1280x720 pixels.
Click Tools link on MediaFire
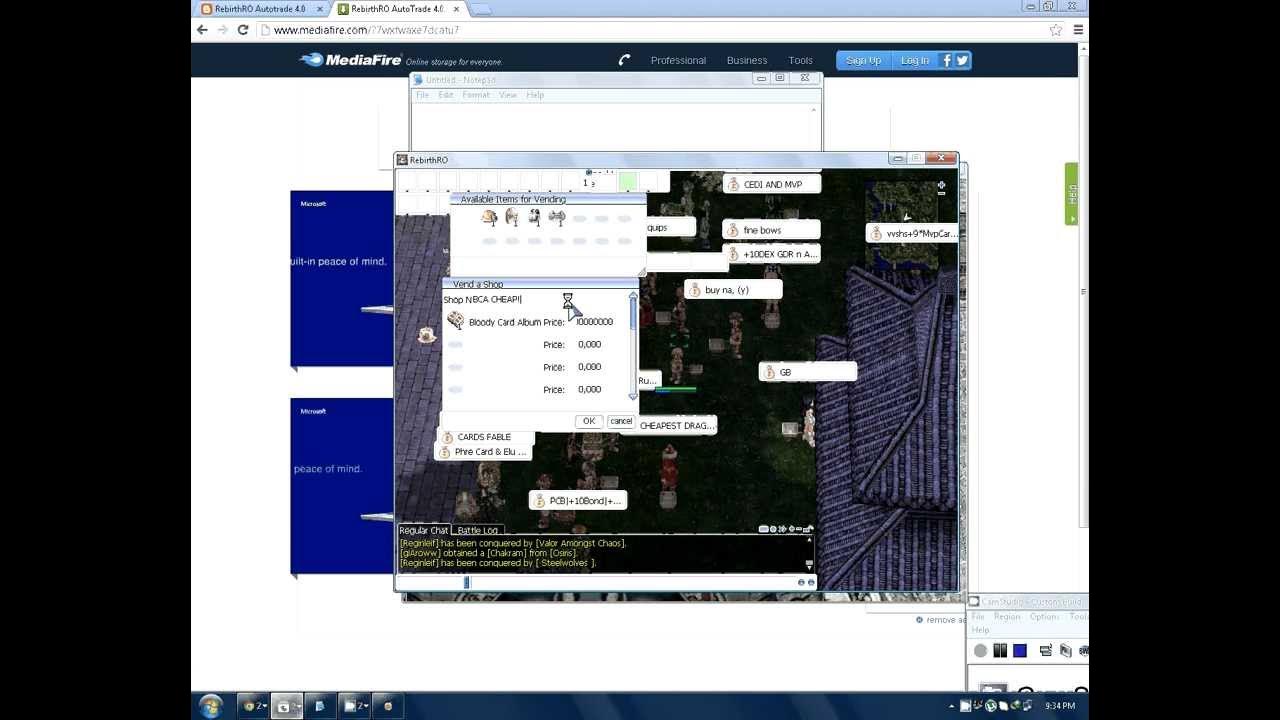click(x=800, y=60)
